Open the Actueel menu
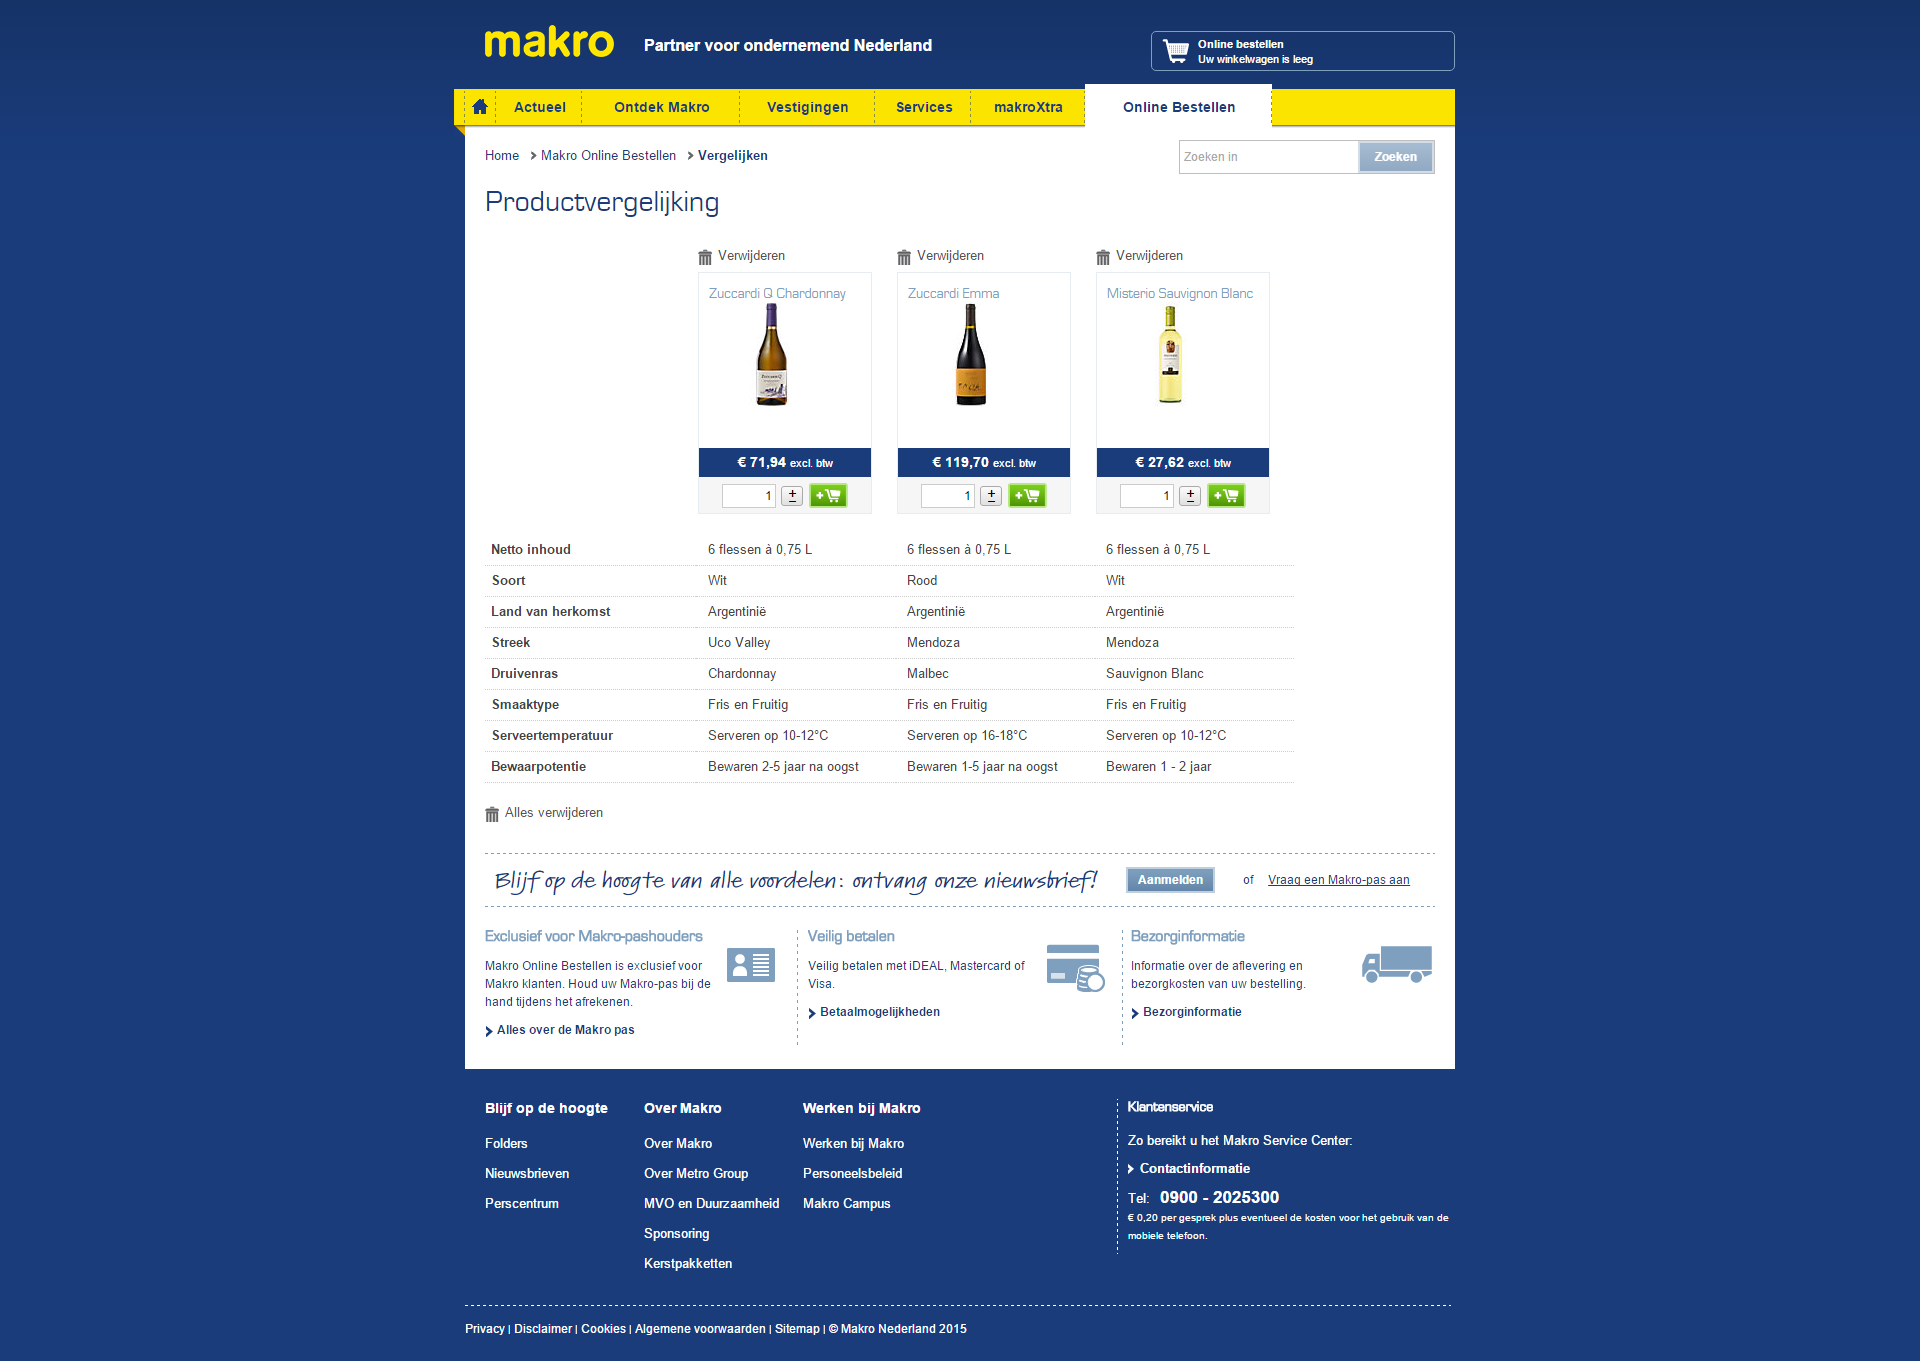 coord(540,107)
